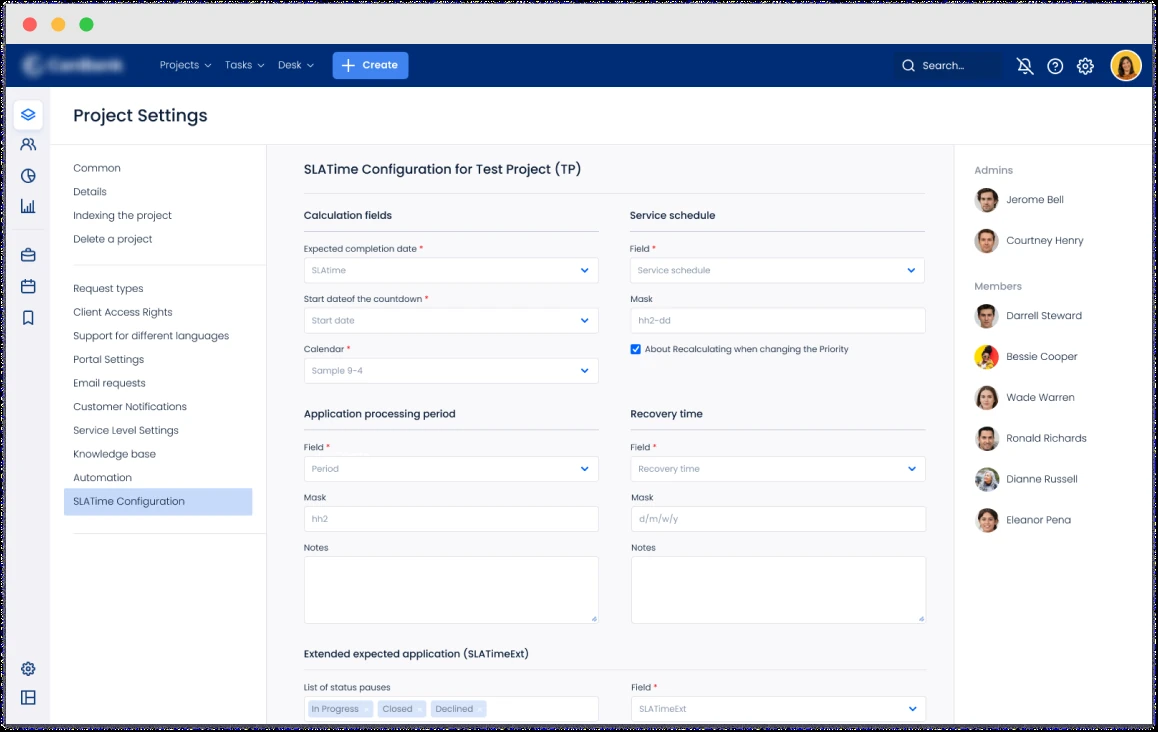Viewport: 1158px width, 732px height.
Task: Open the user profile avatar in the top bar
Action: click(1126, 66)
